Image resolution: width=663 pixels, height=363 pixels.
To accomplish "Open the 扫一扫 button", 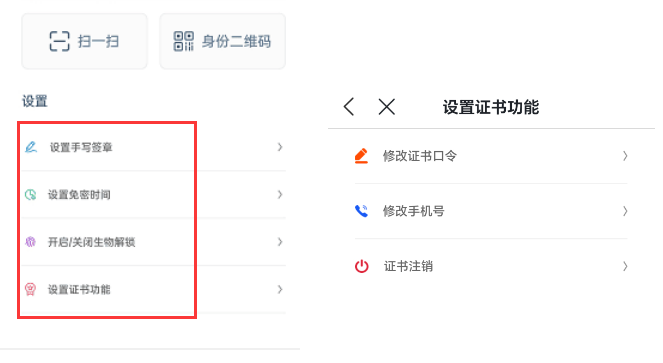I will (x=85, y=41).
